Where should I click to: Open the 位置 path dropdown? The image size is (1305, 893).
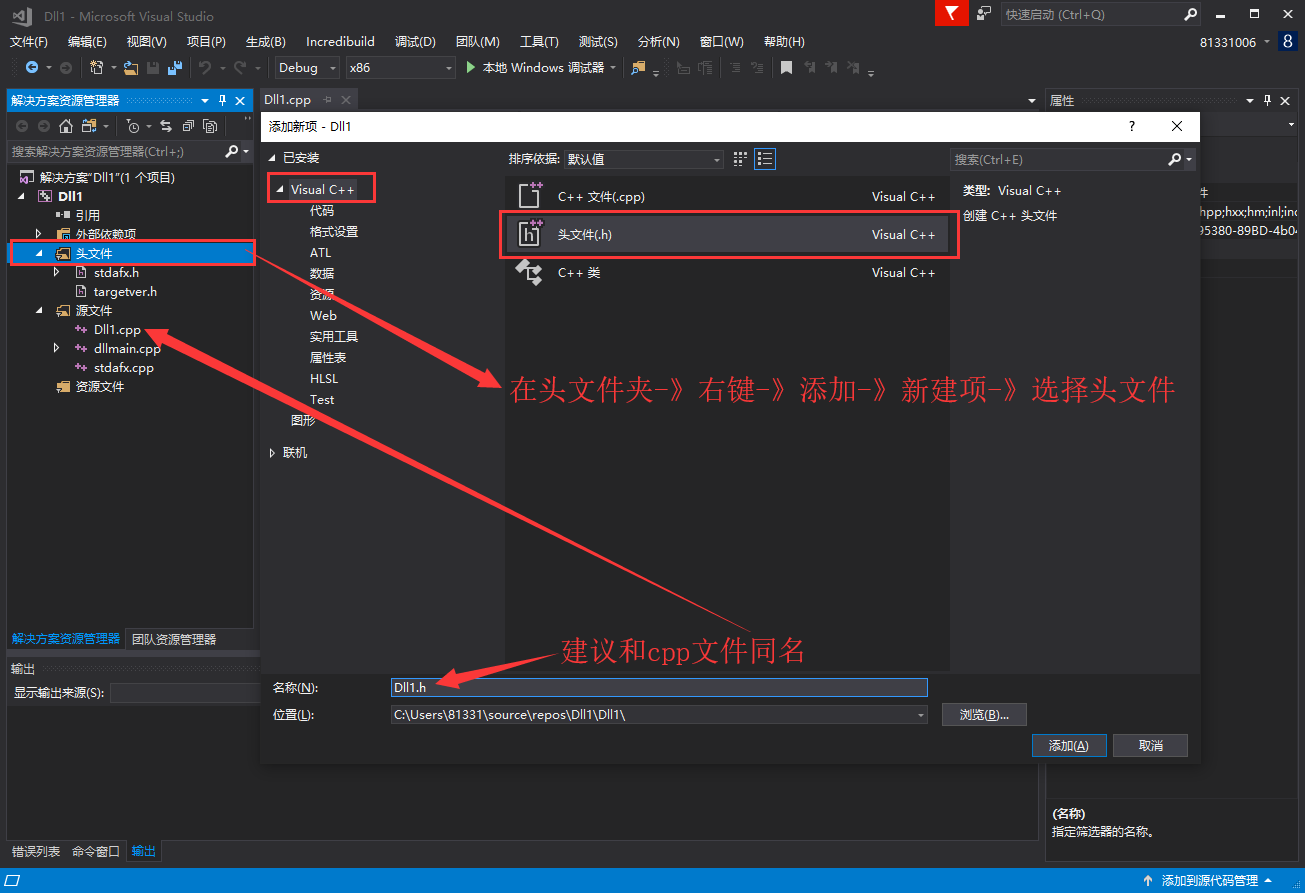pyautogui.click(x=920, y=715)
